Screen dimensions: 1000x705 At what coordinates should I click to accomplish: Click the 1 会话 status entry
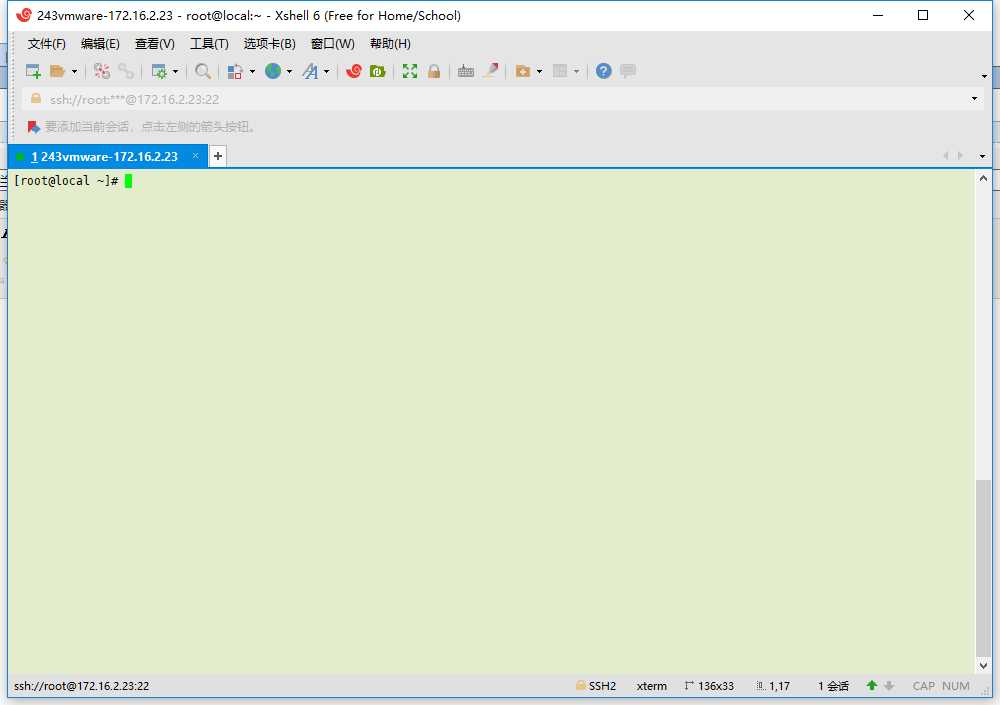pos(833,686)
